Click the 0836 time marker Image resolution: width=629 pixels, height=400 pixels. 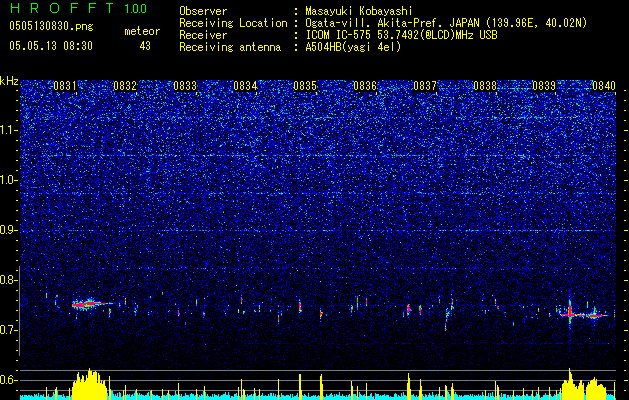(365, 86)
